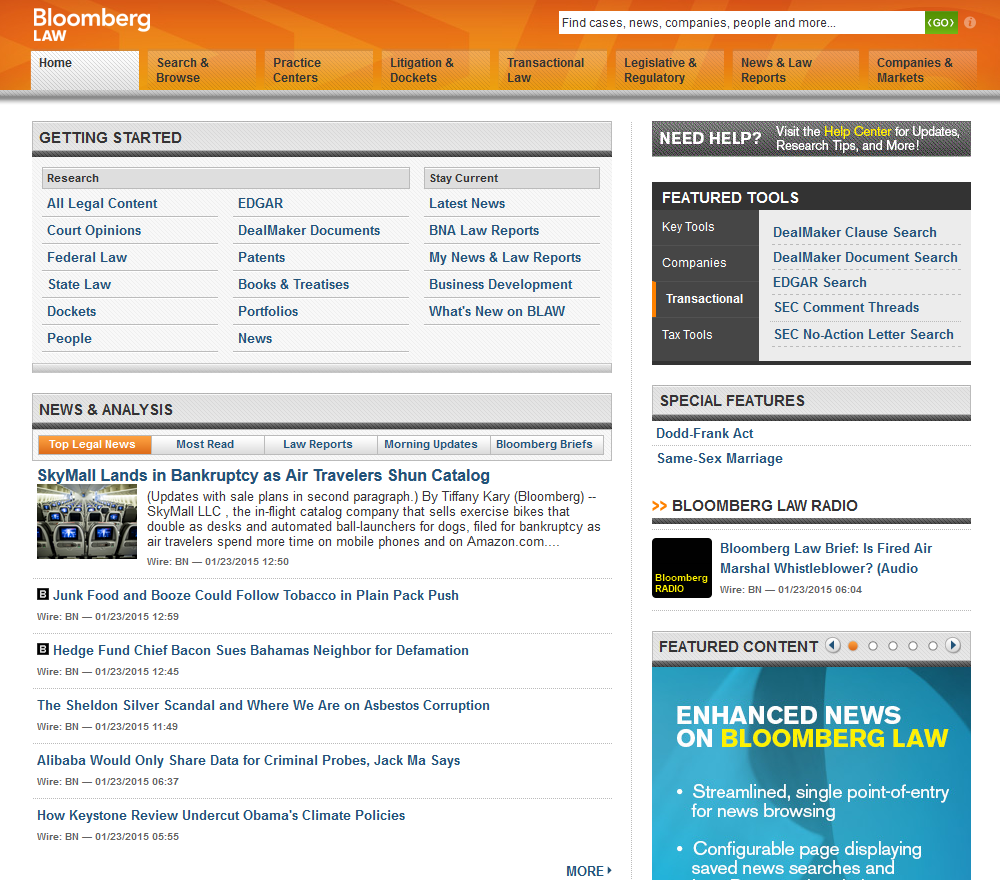This screenshot has width=1000, height=880.
Task: Click MORE news link
Action: (x=589, y=871)
